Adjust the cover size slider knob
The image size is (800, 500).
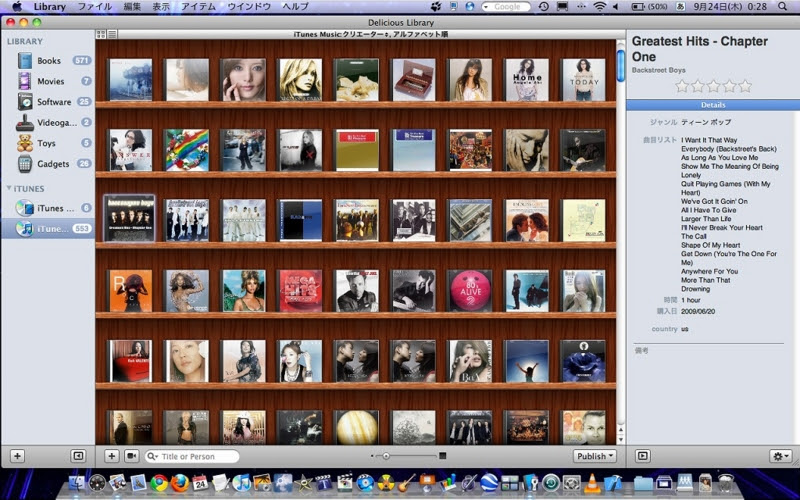[x=386, y=456]
